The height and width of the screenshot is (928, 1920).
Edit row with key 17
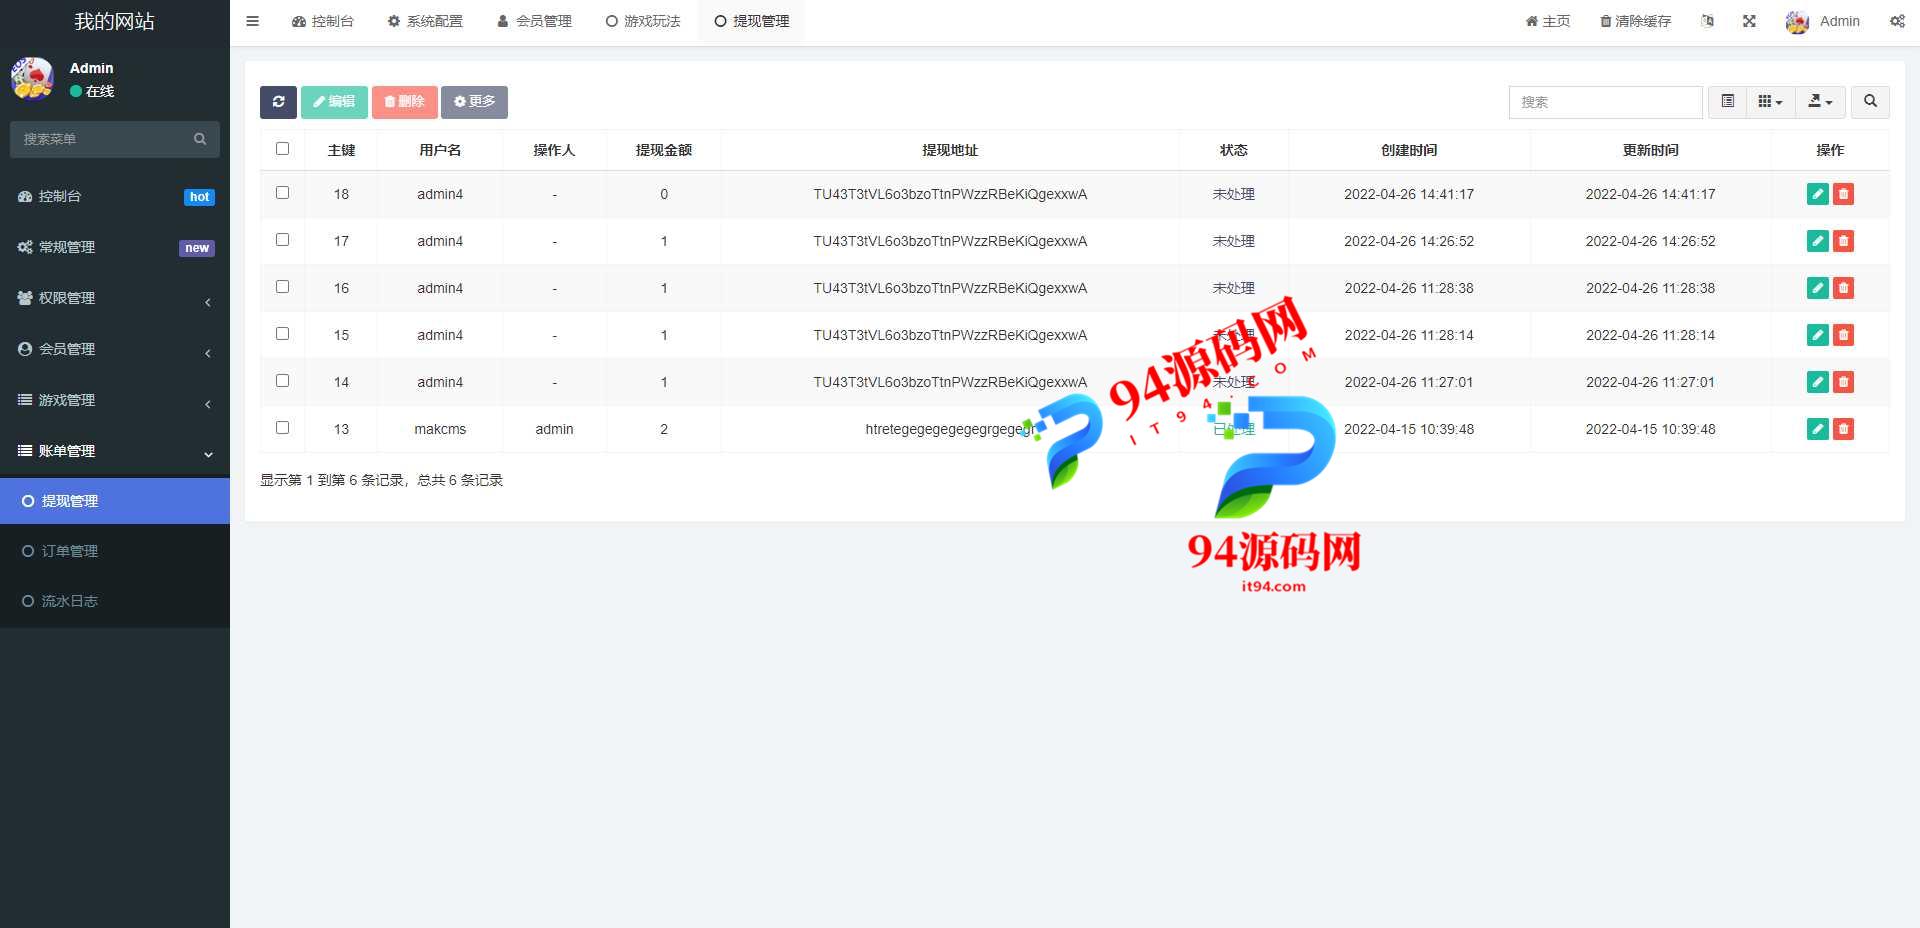click(x=1818, y=241)
